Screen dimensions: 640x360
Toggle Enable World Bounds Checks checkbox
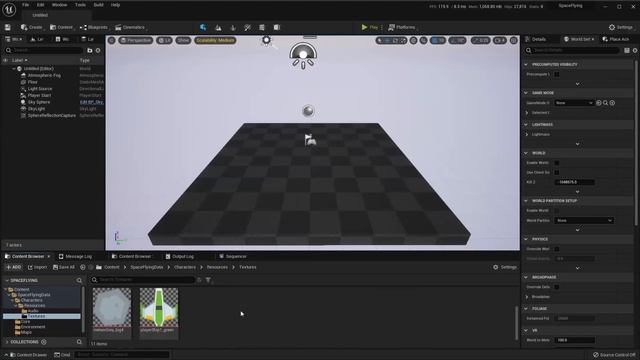(557, 163)
